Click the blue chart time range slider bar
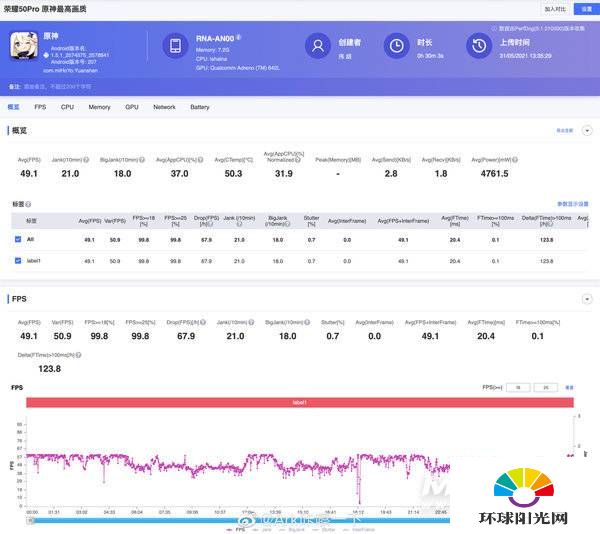 click(240, 520)
